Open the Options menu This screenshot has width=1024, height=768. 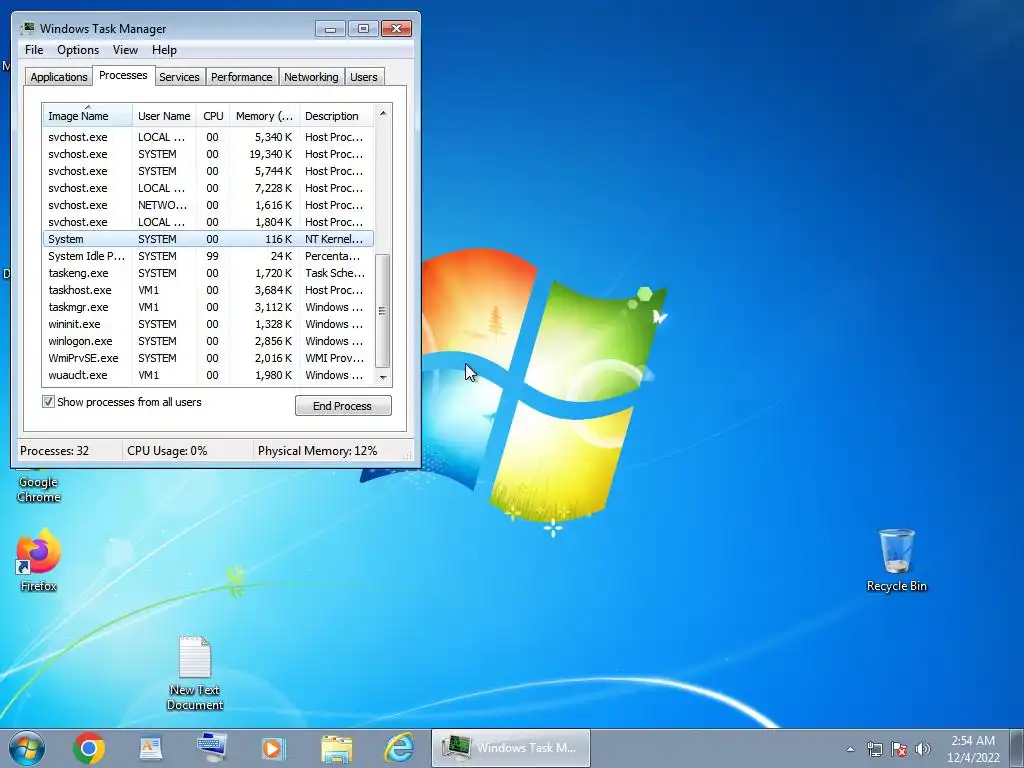tap(78, 50)
